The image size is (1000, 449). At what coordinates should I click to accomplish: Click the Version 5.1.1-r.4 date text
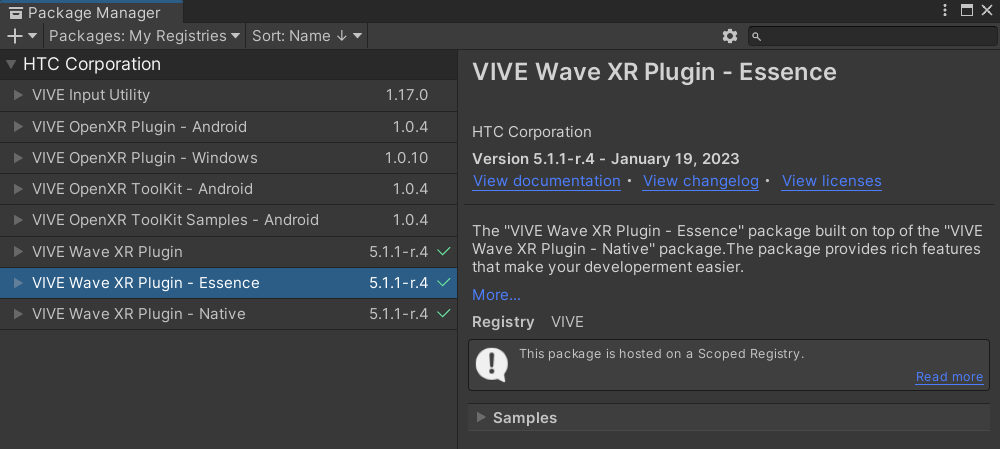605,159
